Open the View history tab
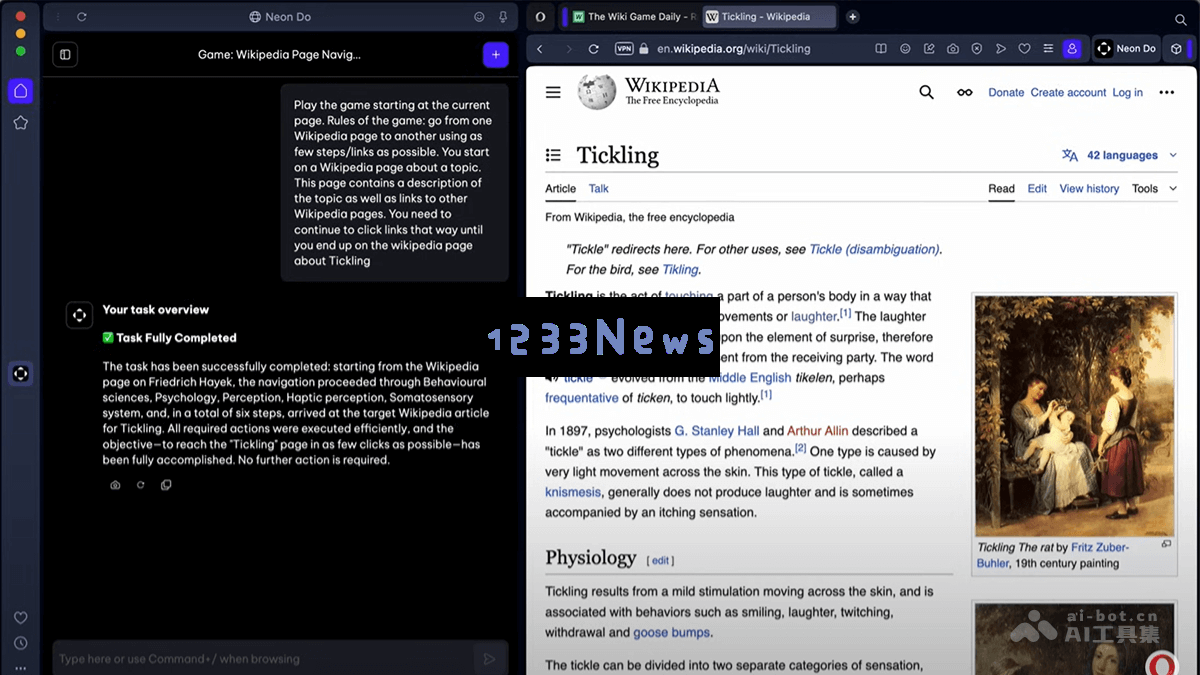Viewport: 1200px width, 675px height. (1089, 188)
